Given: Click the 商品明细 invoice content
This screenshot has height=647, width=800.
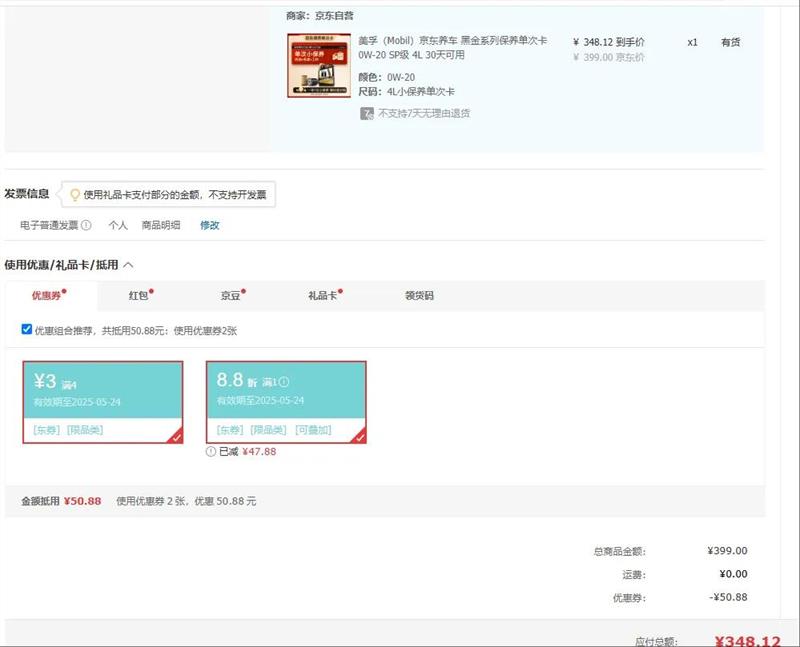Looking at the screenshot, I should tap(161, 225).
